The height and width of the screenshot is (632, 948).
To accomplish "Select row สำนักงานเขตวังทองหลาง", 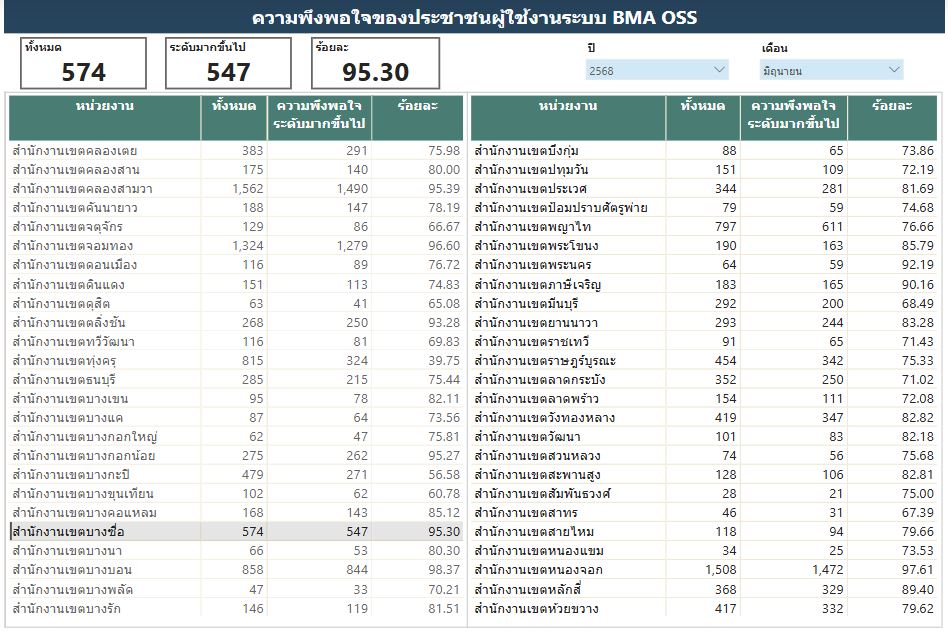I will point(704,417).
